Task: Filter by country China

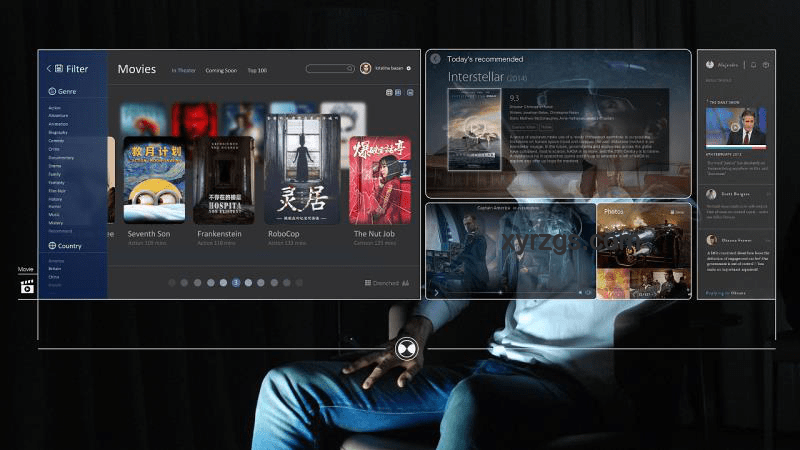Action: coord(54,277)
